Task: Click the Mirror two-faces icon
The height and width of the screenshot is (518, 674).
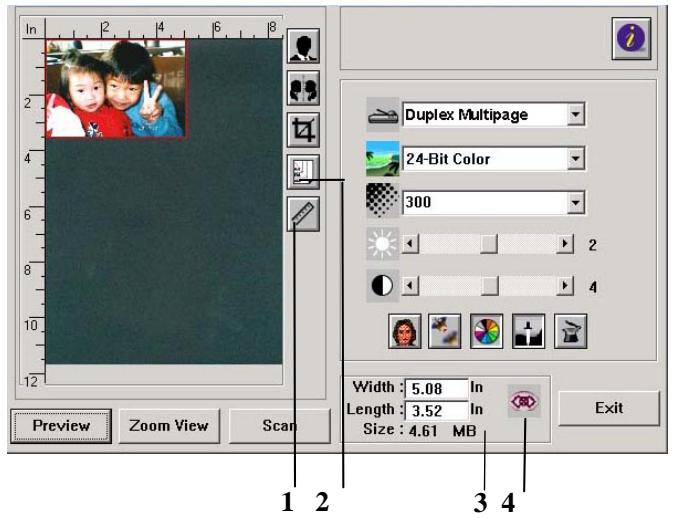Action: coord(303,88)
